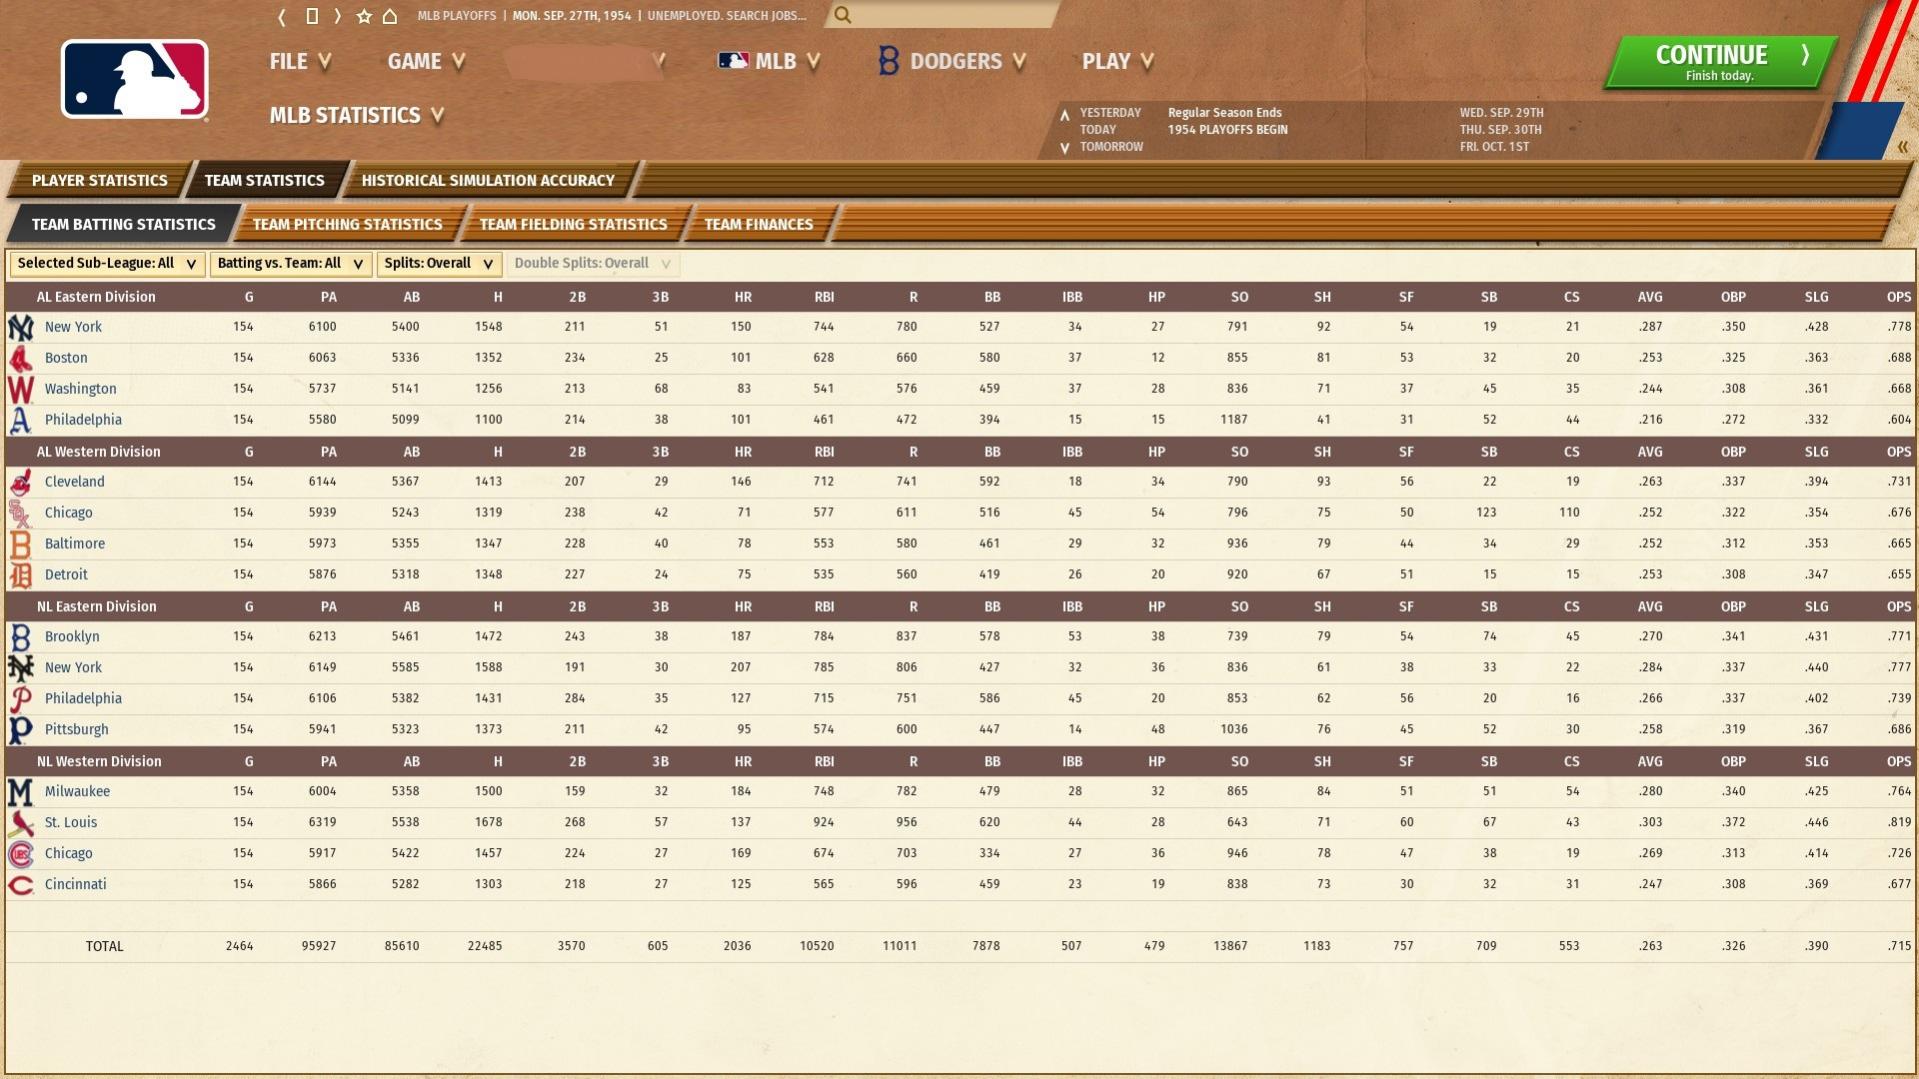Click the MLB logo in header
Viewport: 1919px width, 1079px height.
(134, 80)
